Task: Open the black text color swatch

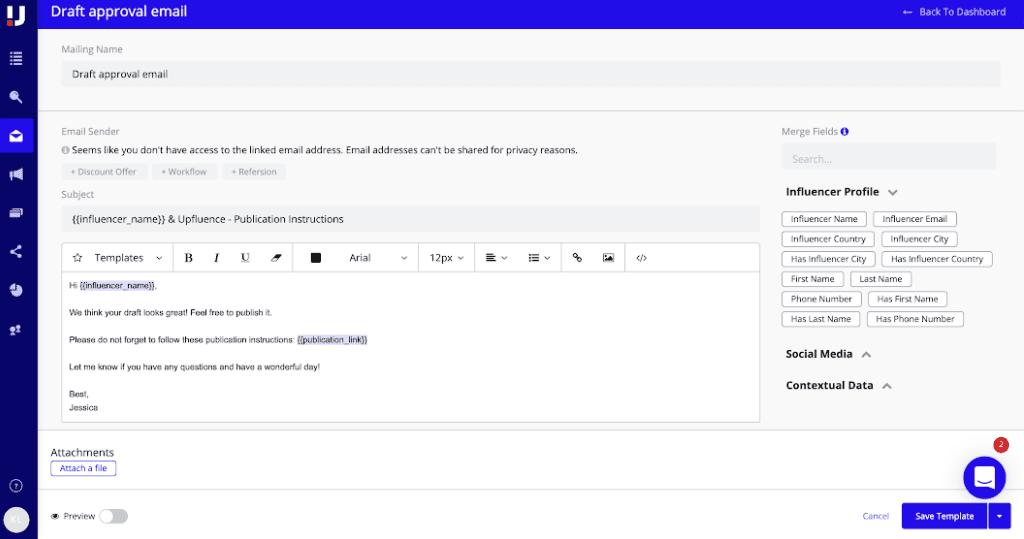Action: (x=316, y=258)
